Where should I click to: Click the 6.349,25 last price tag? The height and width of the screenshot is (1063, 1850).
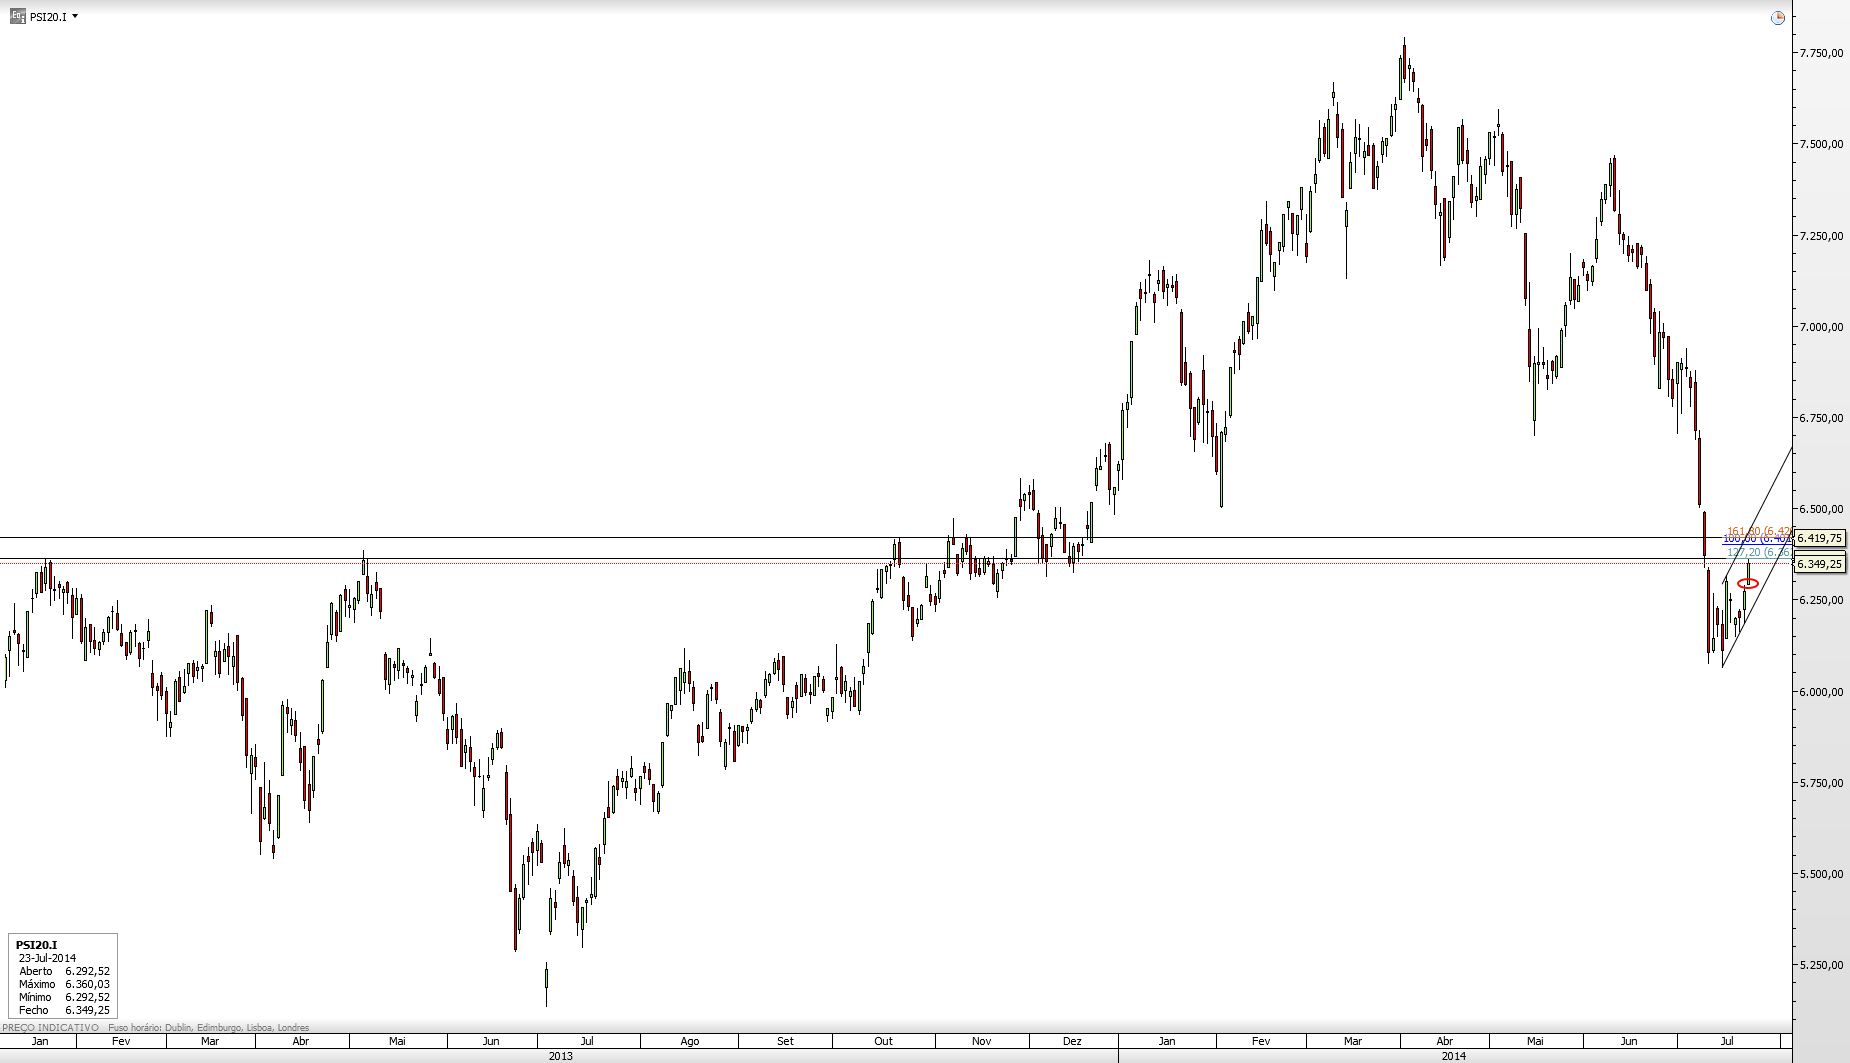tap(1820, 564)
